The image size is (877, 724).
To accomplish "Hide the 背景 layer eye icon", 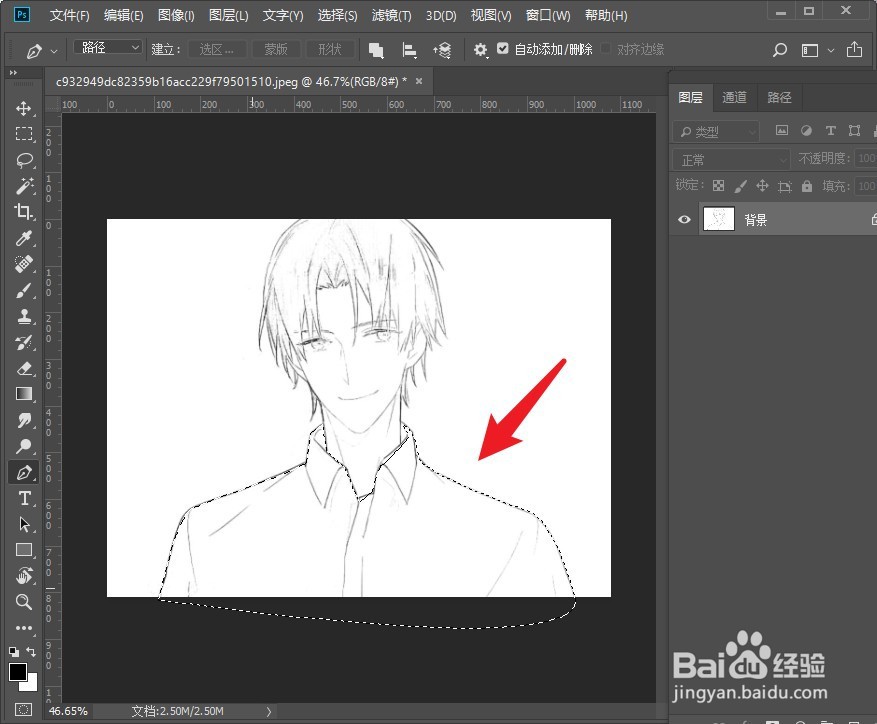I will (684, 219).
